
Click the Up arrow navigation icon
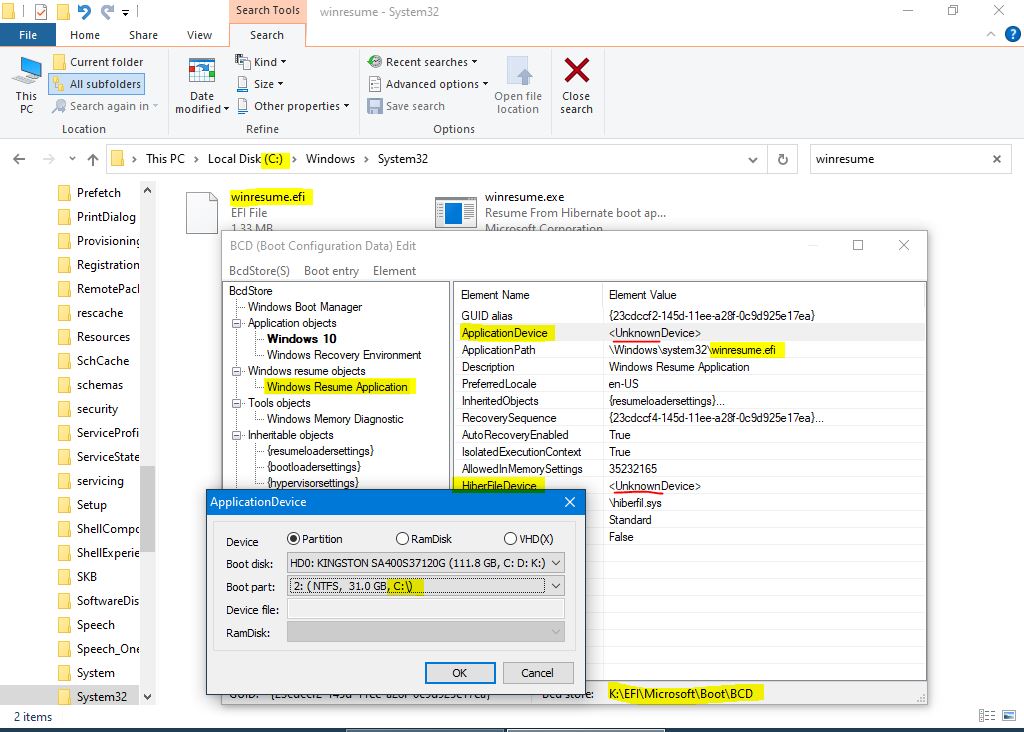[x=93, y=159]
